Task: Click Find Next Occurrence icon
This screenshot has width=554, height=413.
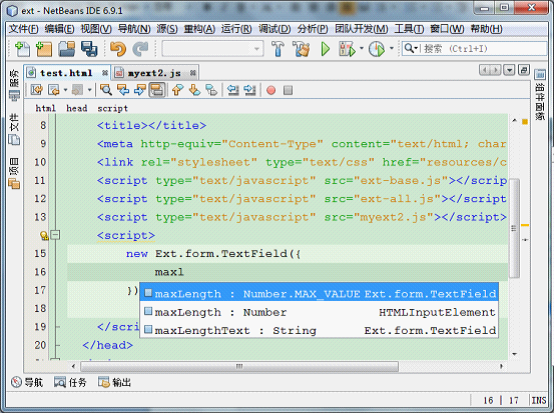Action: pyautogui.click(x=140, y=90)
